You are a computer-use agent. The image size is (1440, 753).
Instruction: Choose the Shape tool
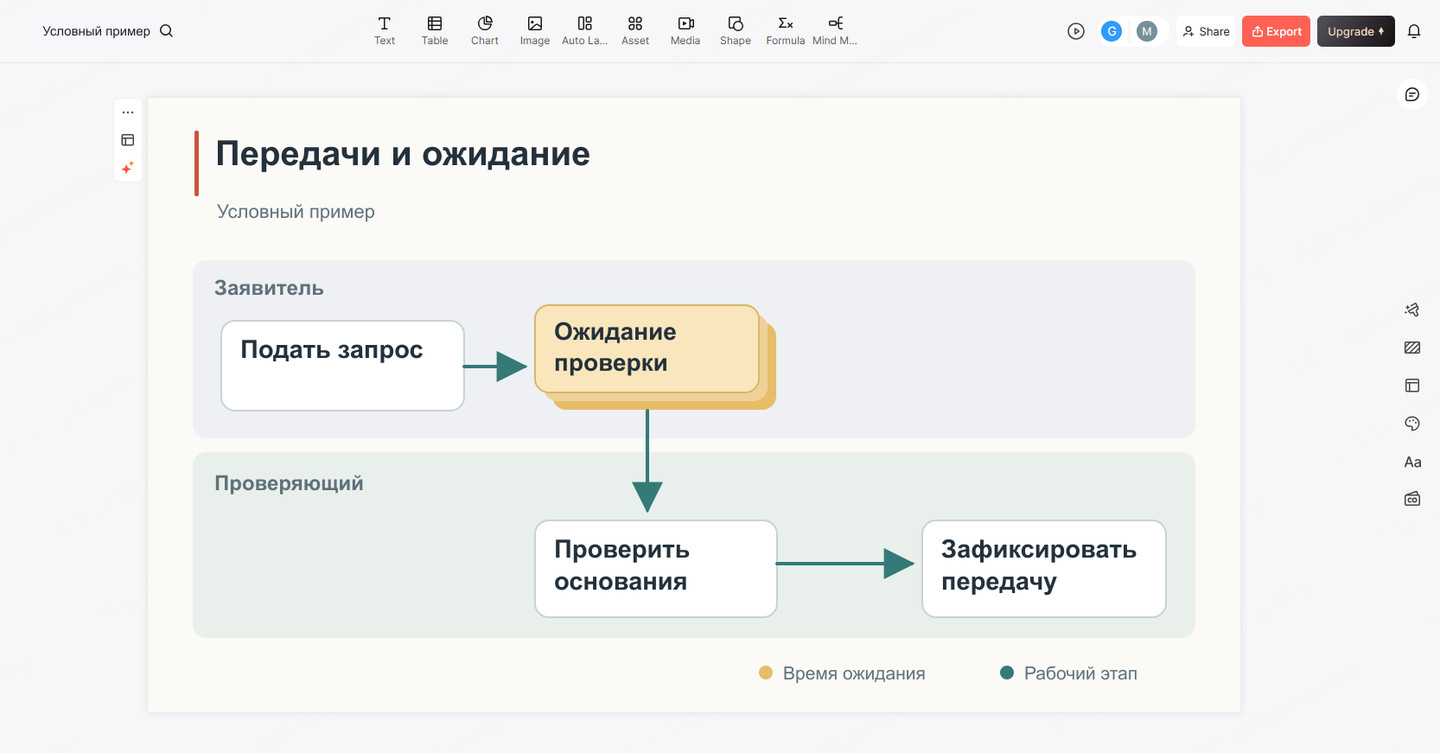(735, 31)
